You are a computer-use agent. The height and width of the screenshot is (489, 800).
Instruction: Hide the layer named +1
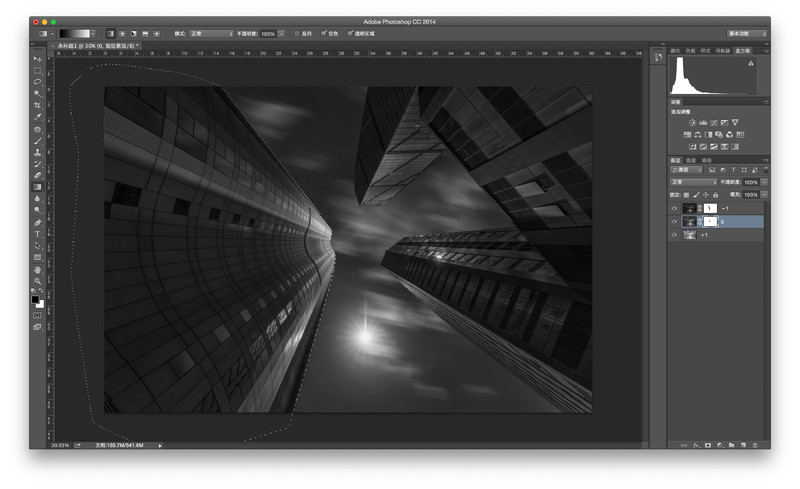[x=674, y=235]
